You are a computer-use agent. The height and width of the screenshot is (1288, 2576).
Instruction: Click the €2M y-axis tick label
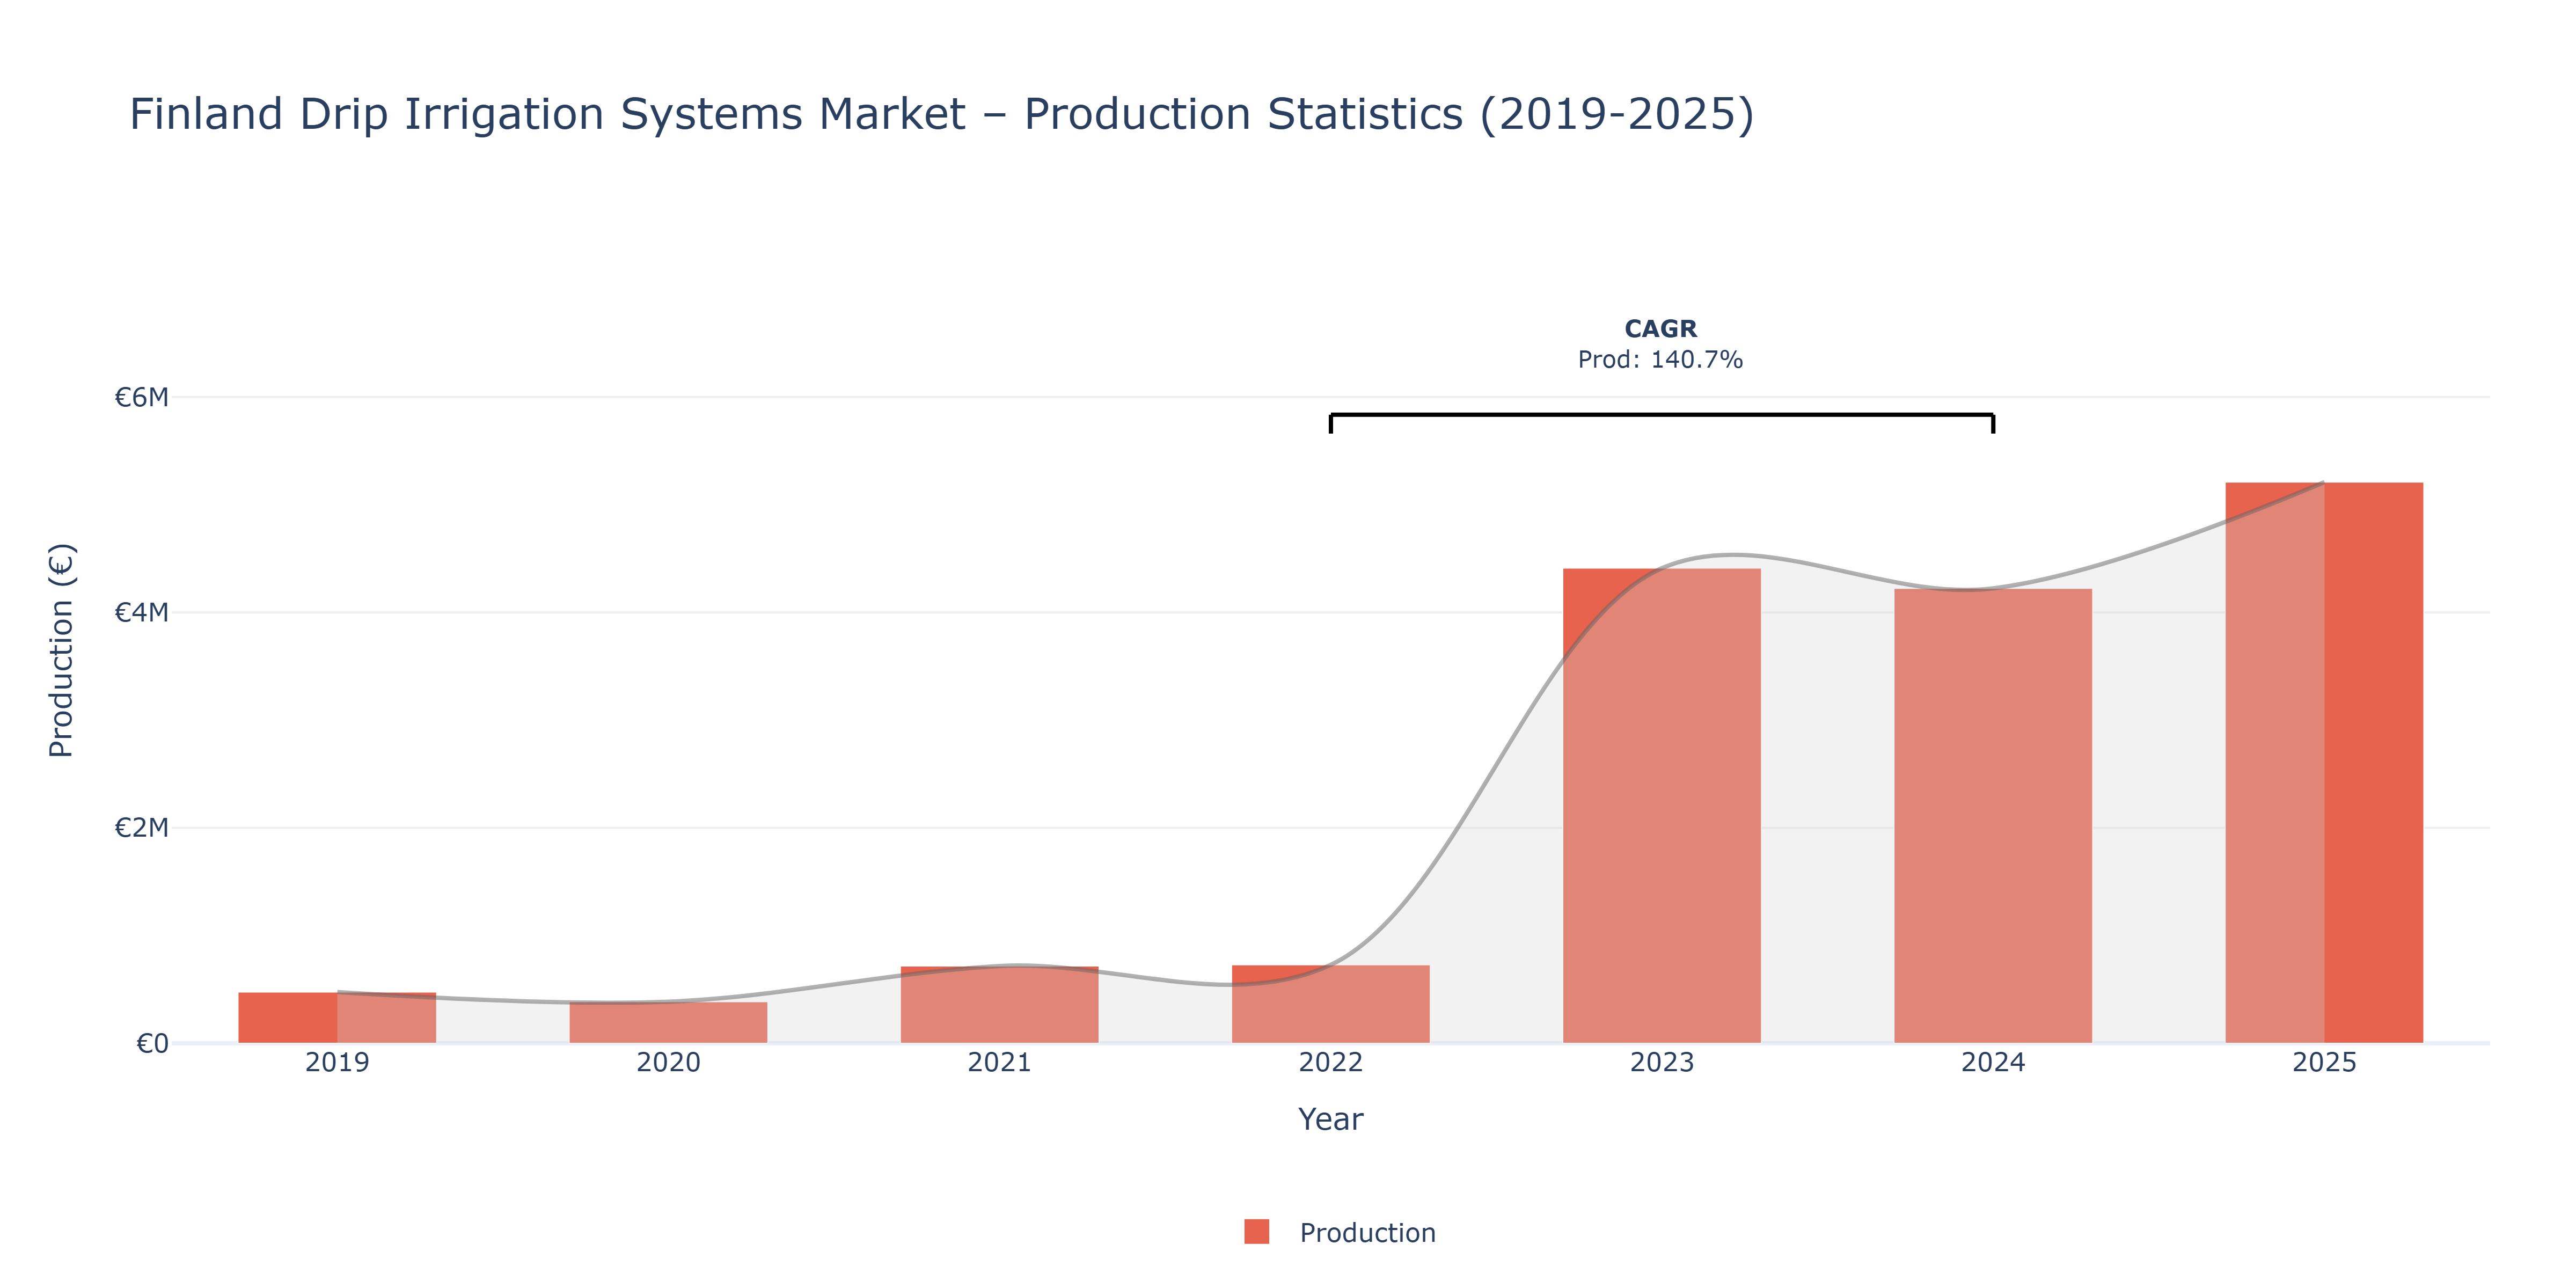pos(142,828)
